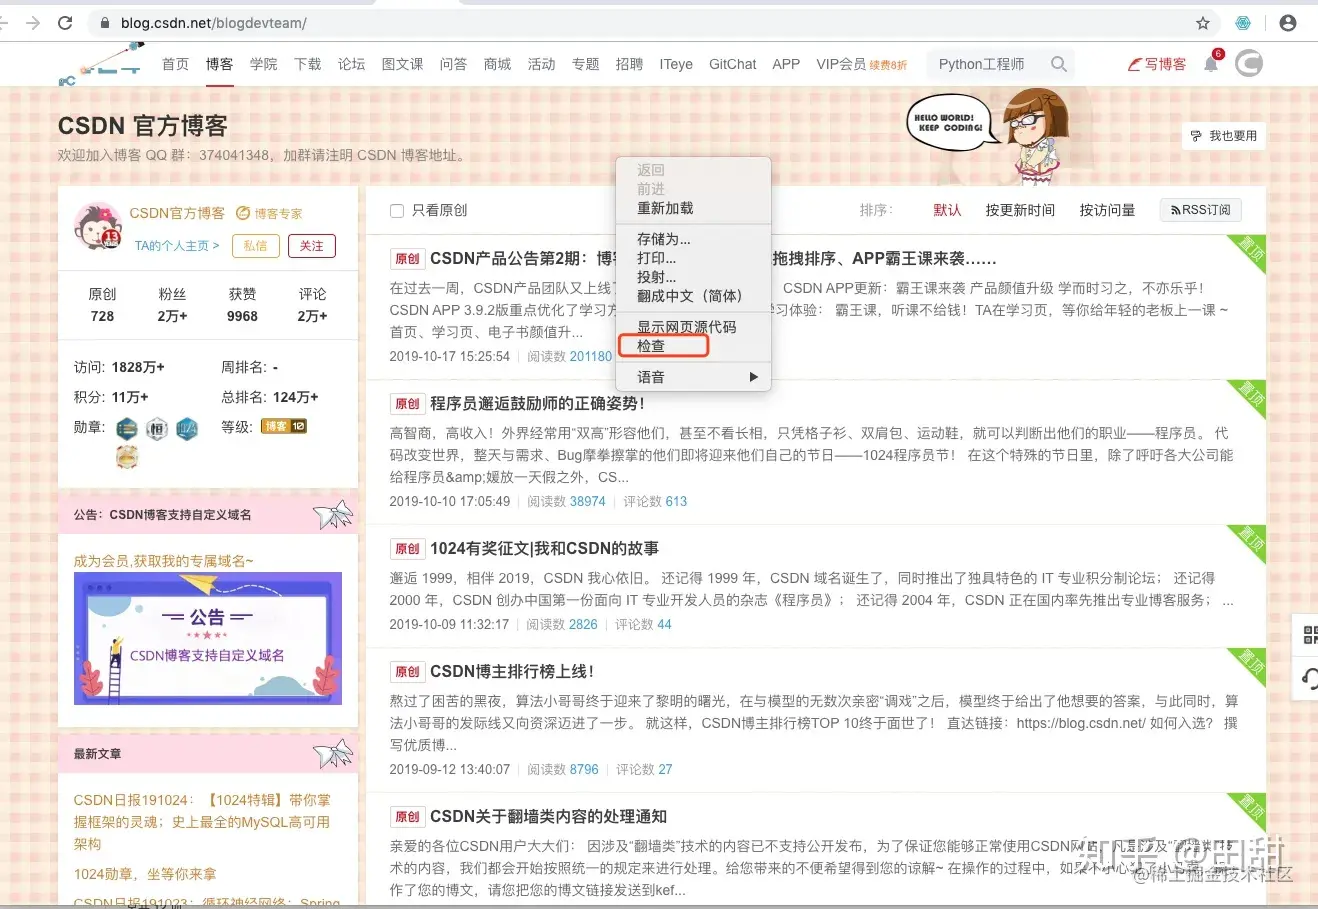Choose 翻成中文（简体） in context menu
The width and height of the screenshot is (1318, 909).
[x=693, y=296]
